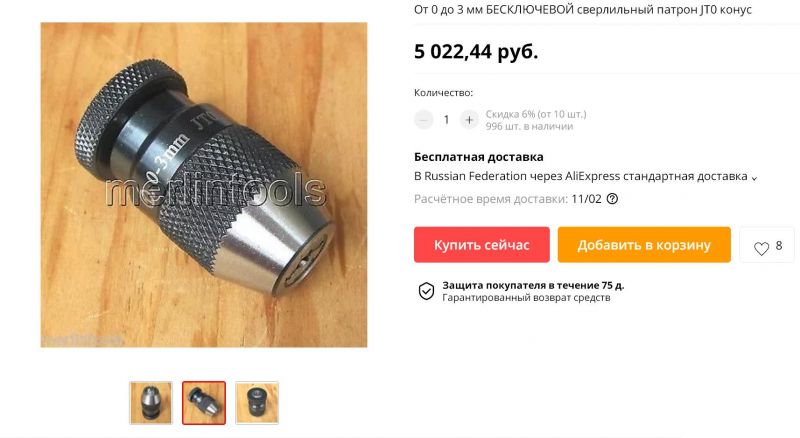800x438 pixels.
Task: Decrease quantity with the minus button
Action: pyautogui.click(x=423, y=119)
